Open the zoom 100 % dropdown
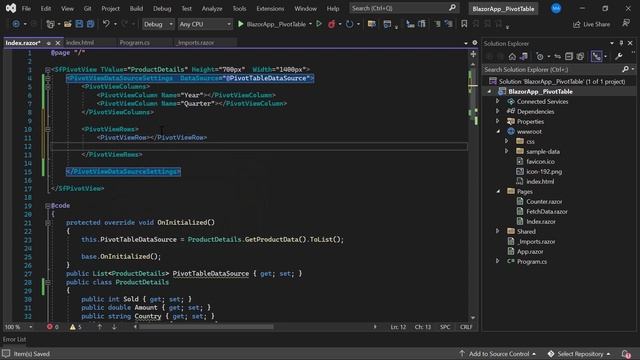The width and height of the screenshot is (640, 360). (x=31, y=327)
